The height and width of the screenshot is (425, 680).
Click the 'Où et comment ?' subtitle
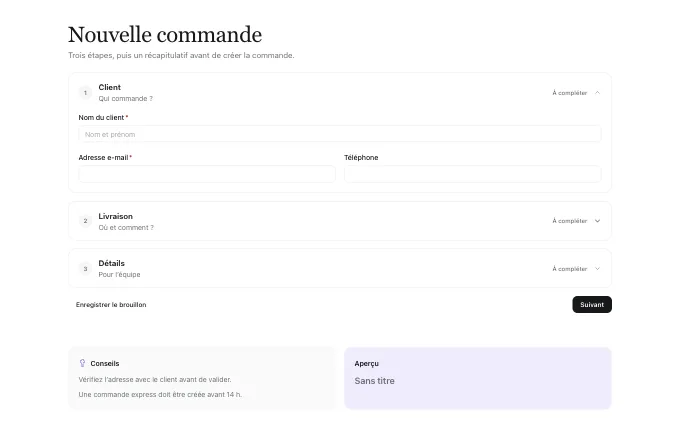click(x=126, y=227)
